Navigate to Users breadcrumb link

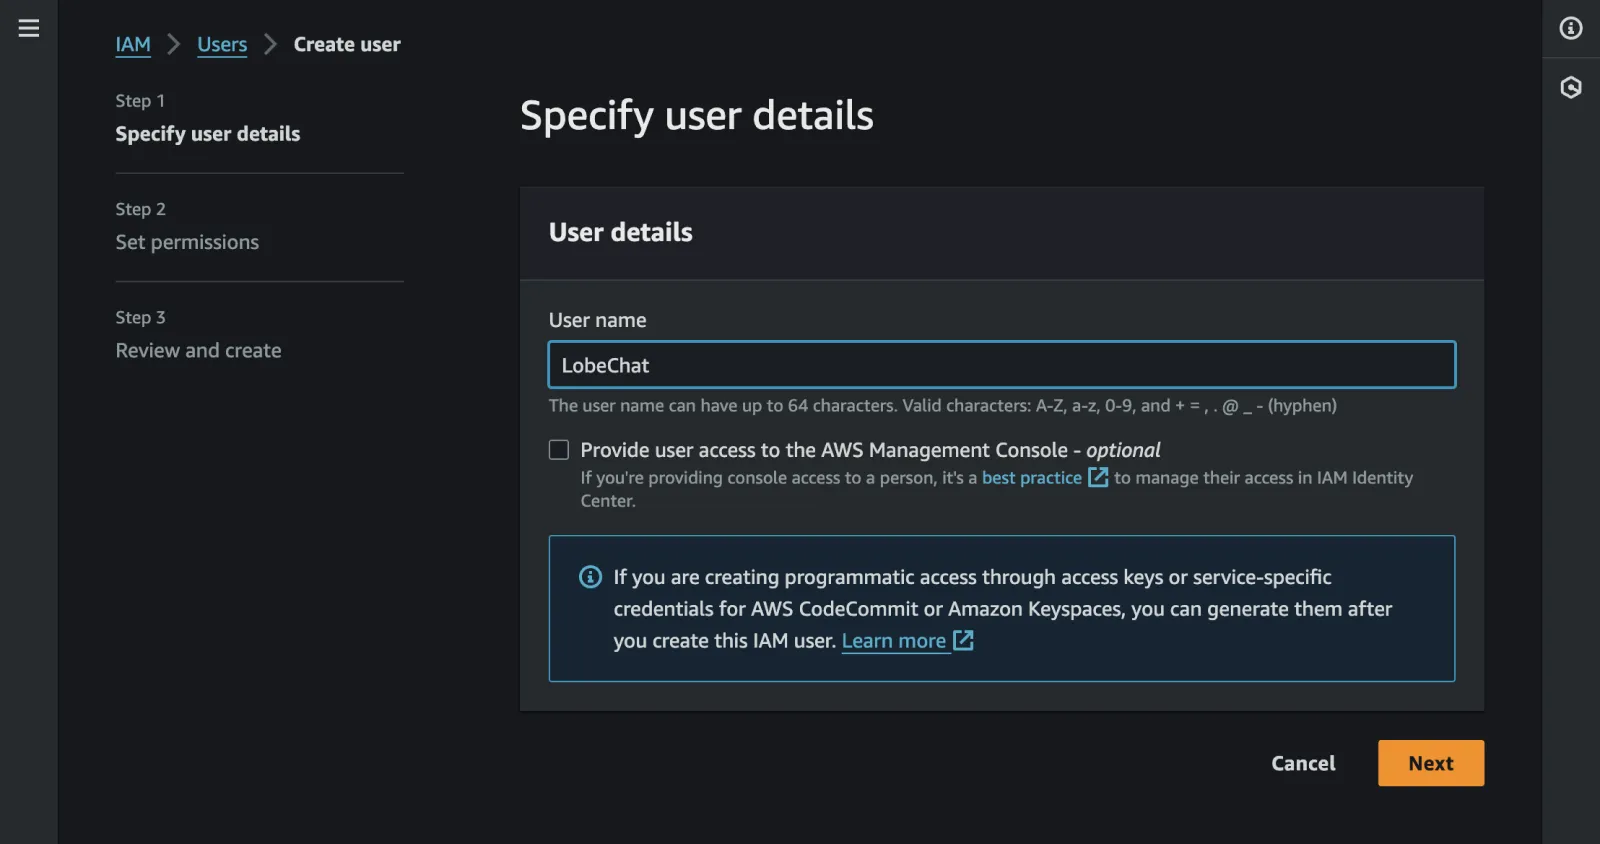coord(222,45)
